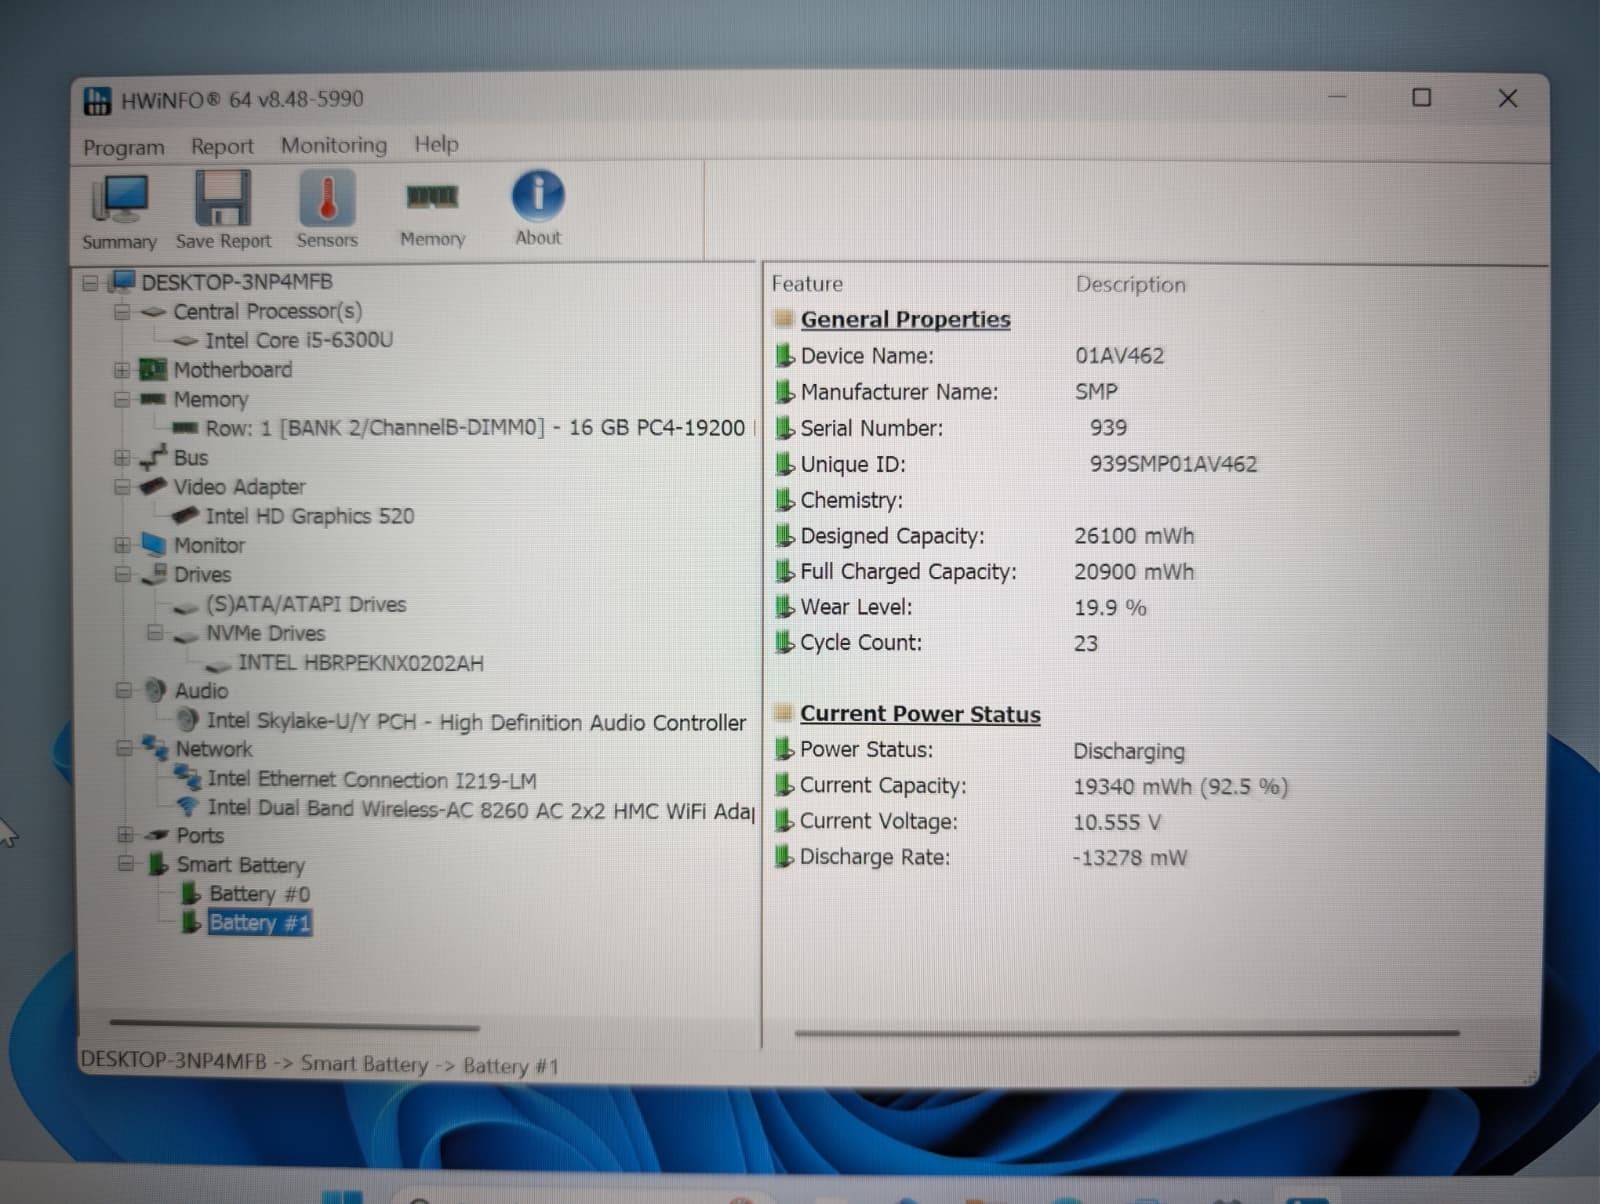The image size is (1600, 1204).
Task: Expand the Monitor node
Action: (x=122, y=545)
